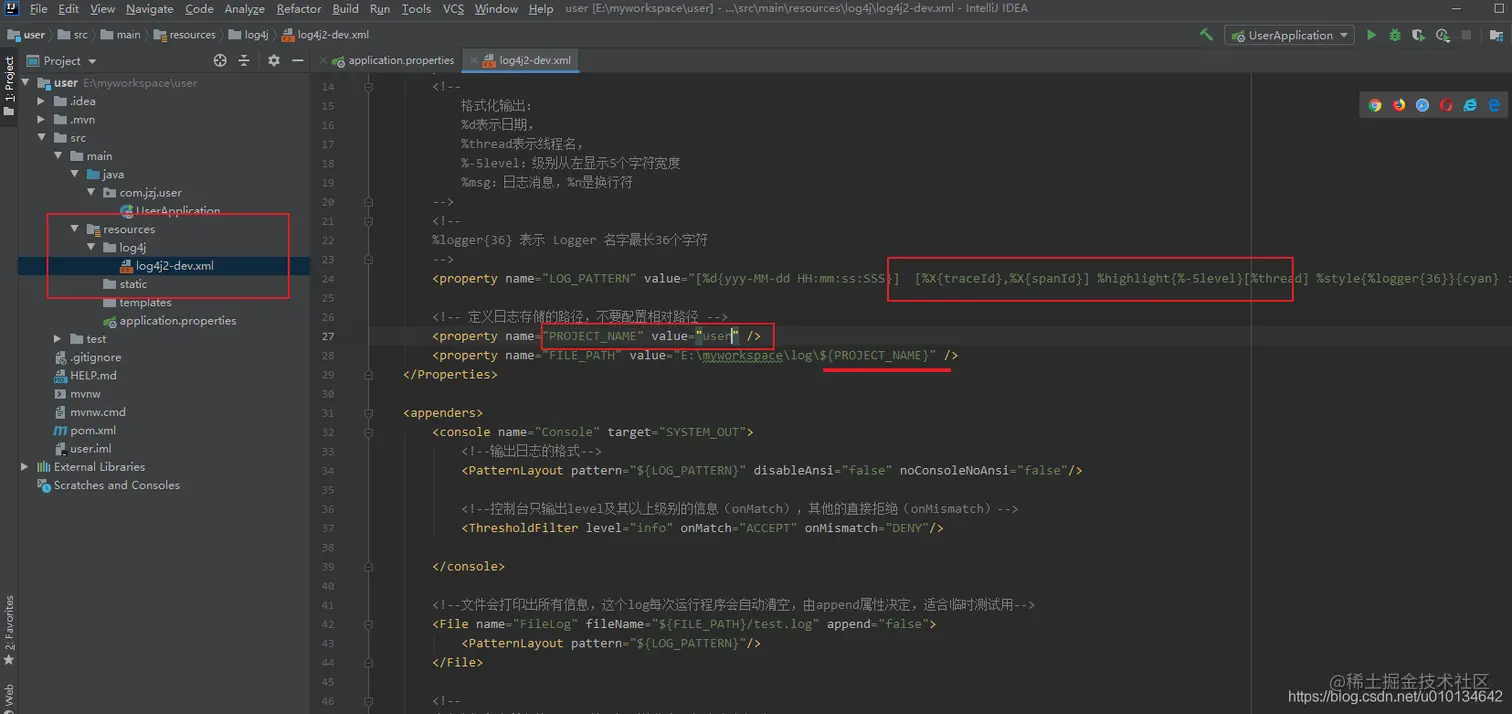Click Run with Coverage shield icon
This screenshot has width=1512, height=714.
tap(1418, 35)
